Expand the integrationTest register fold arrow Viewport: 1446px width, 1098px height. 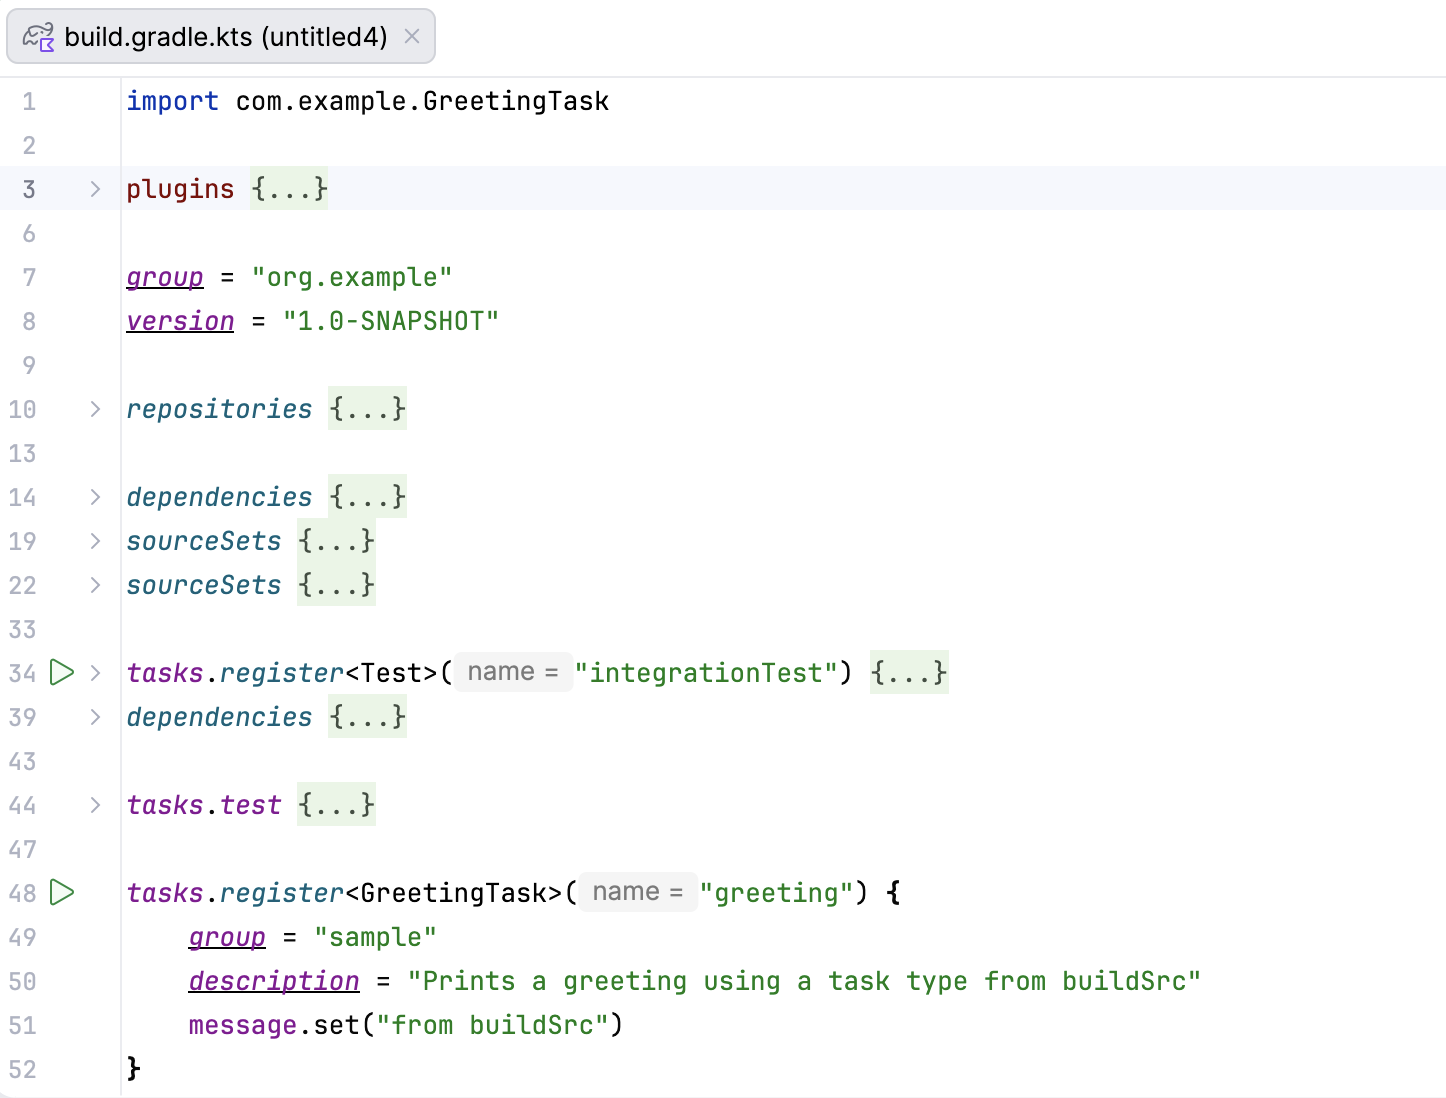pos(95,673)
